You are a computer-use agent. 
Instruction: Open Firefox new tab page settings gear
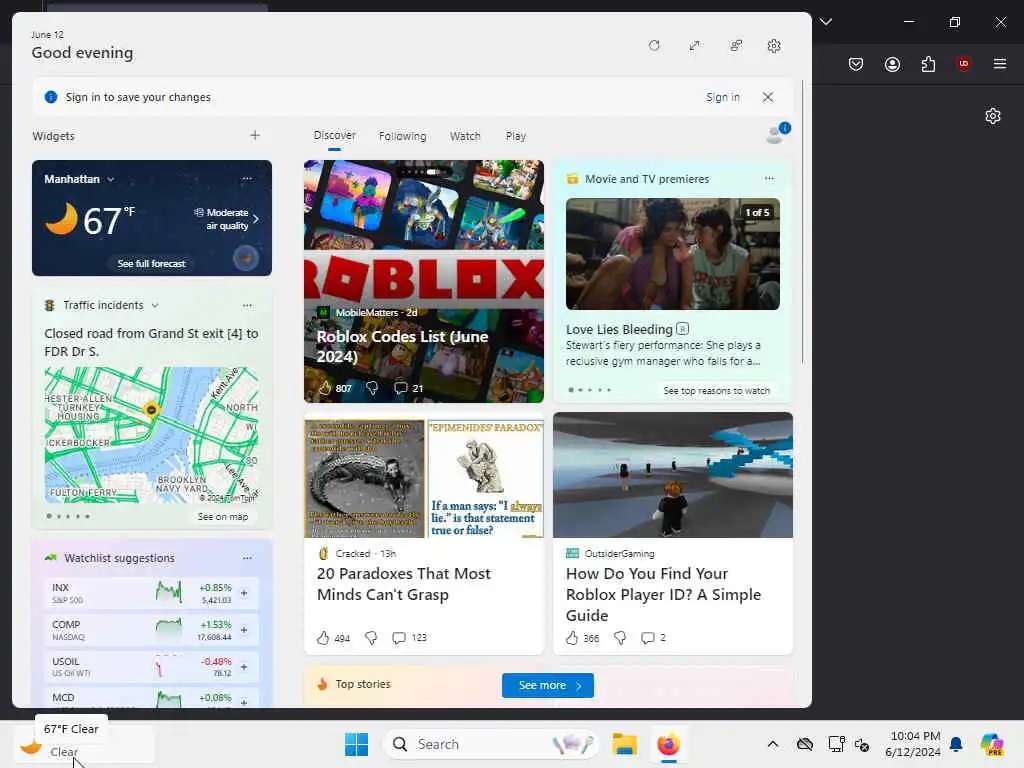coord(993,116)
